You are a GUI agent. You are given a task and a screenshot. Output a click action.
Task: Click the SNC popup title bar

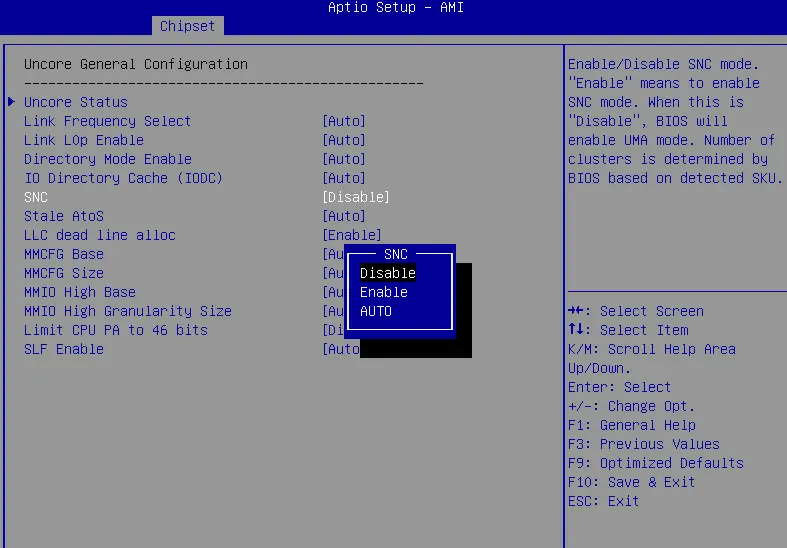coord(396,254)
